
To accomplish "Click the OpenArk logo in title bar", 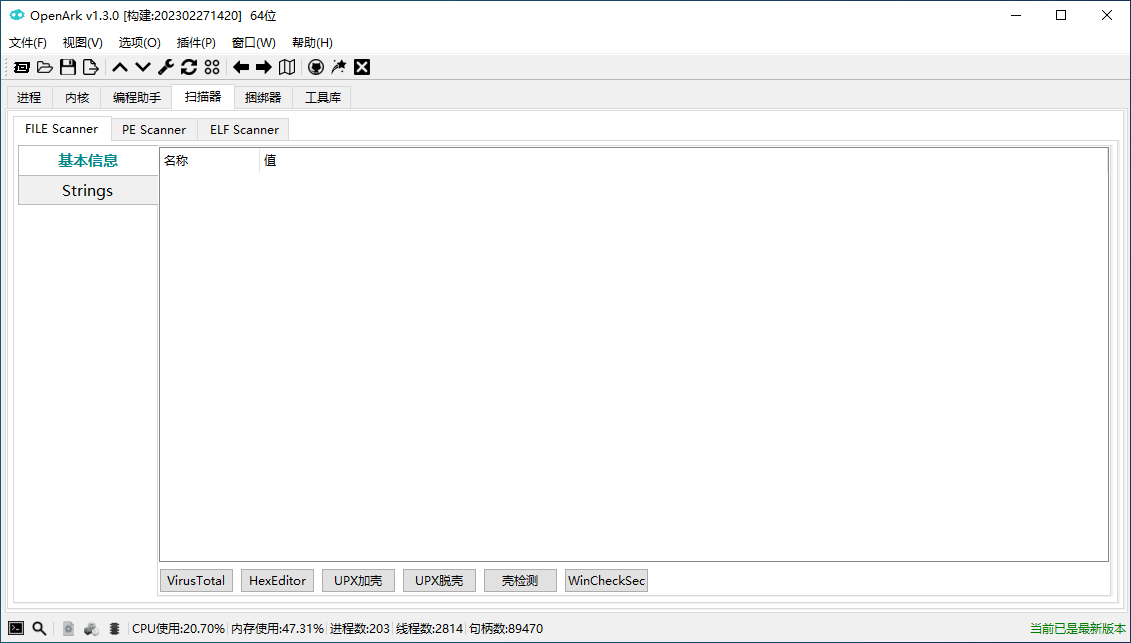I will pyautogui.click(x=17, y=15).
